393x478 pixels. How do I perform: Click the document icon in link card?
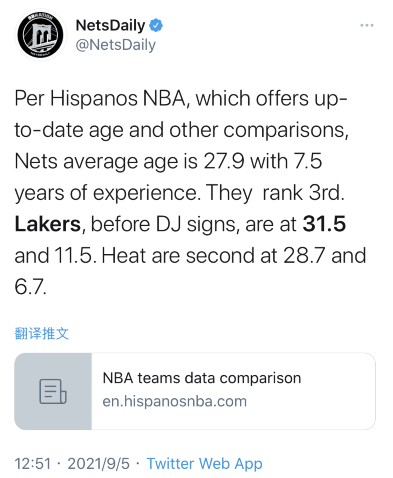(x=53, y=391)
